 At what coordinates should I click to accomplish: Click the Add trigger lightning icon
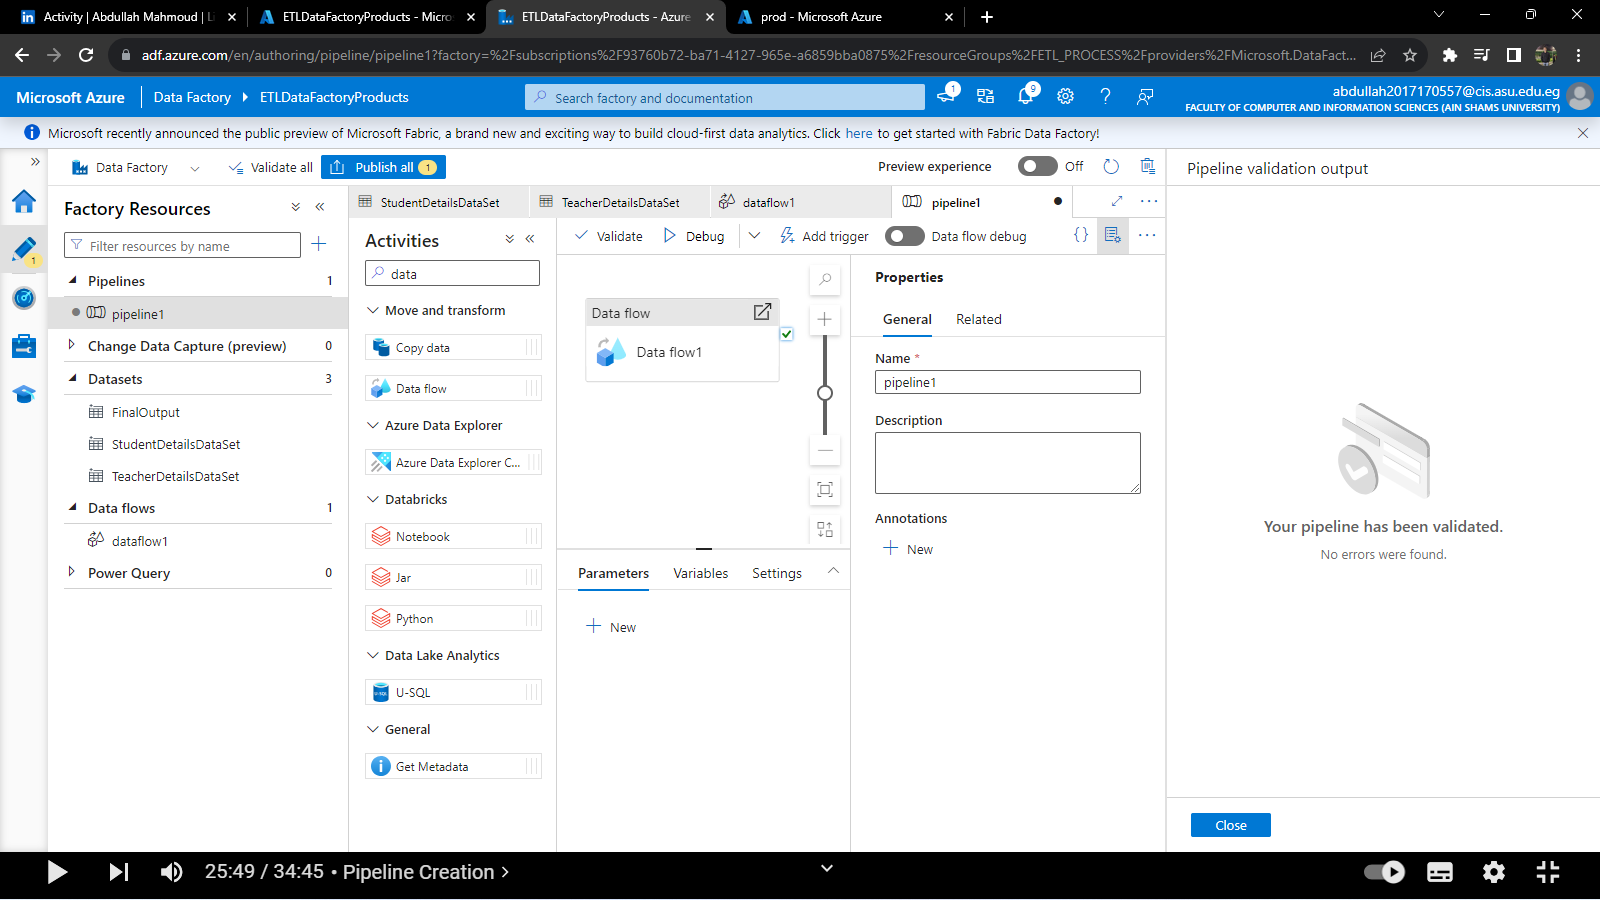tap(787, 236)
